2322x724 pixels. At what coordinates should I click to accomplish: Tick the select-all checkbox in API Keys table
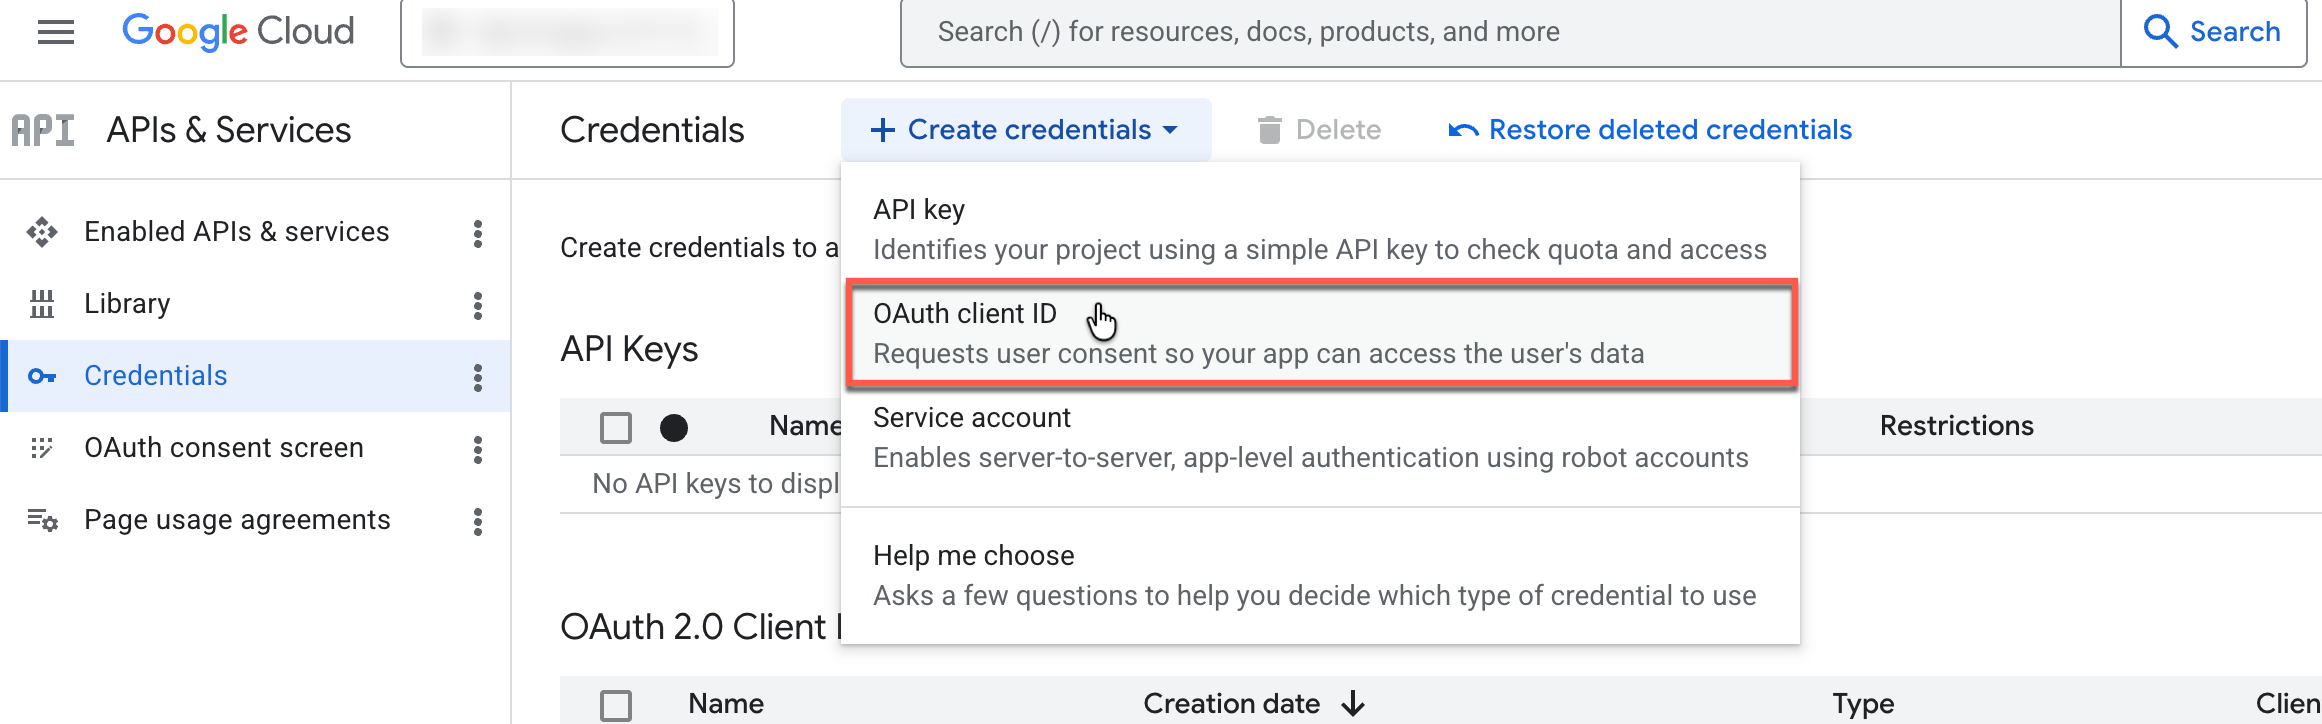(x=616, y=428)
